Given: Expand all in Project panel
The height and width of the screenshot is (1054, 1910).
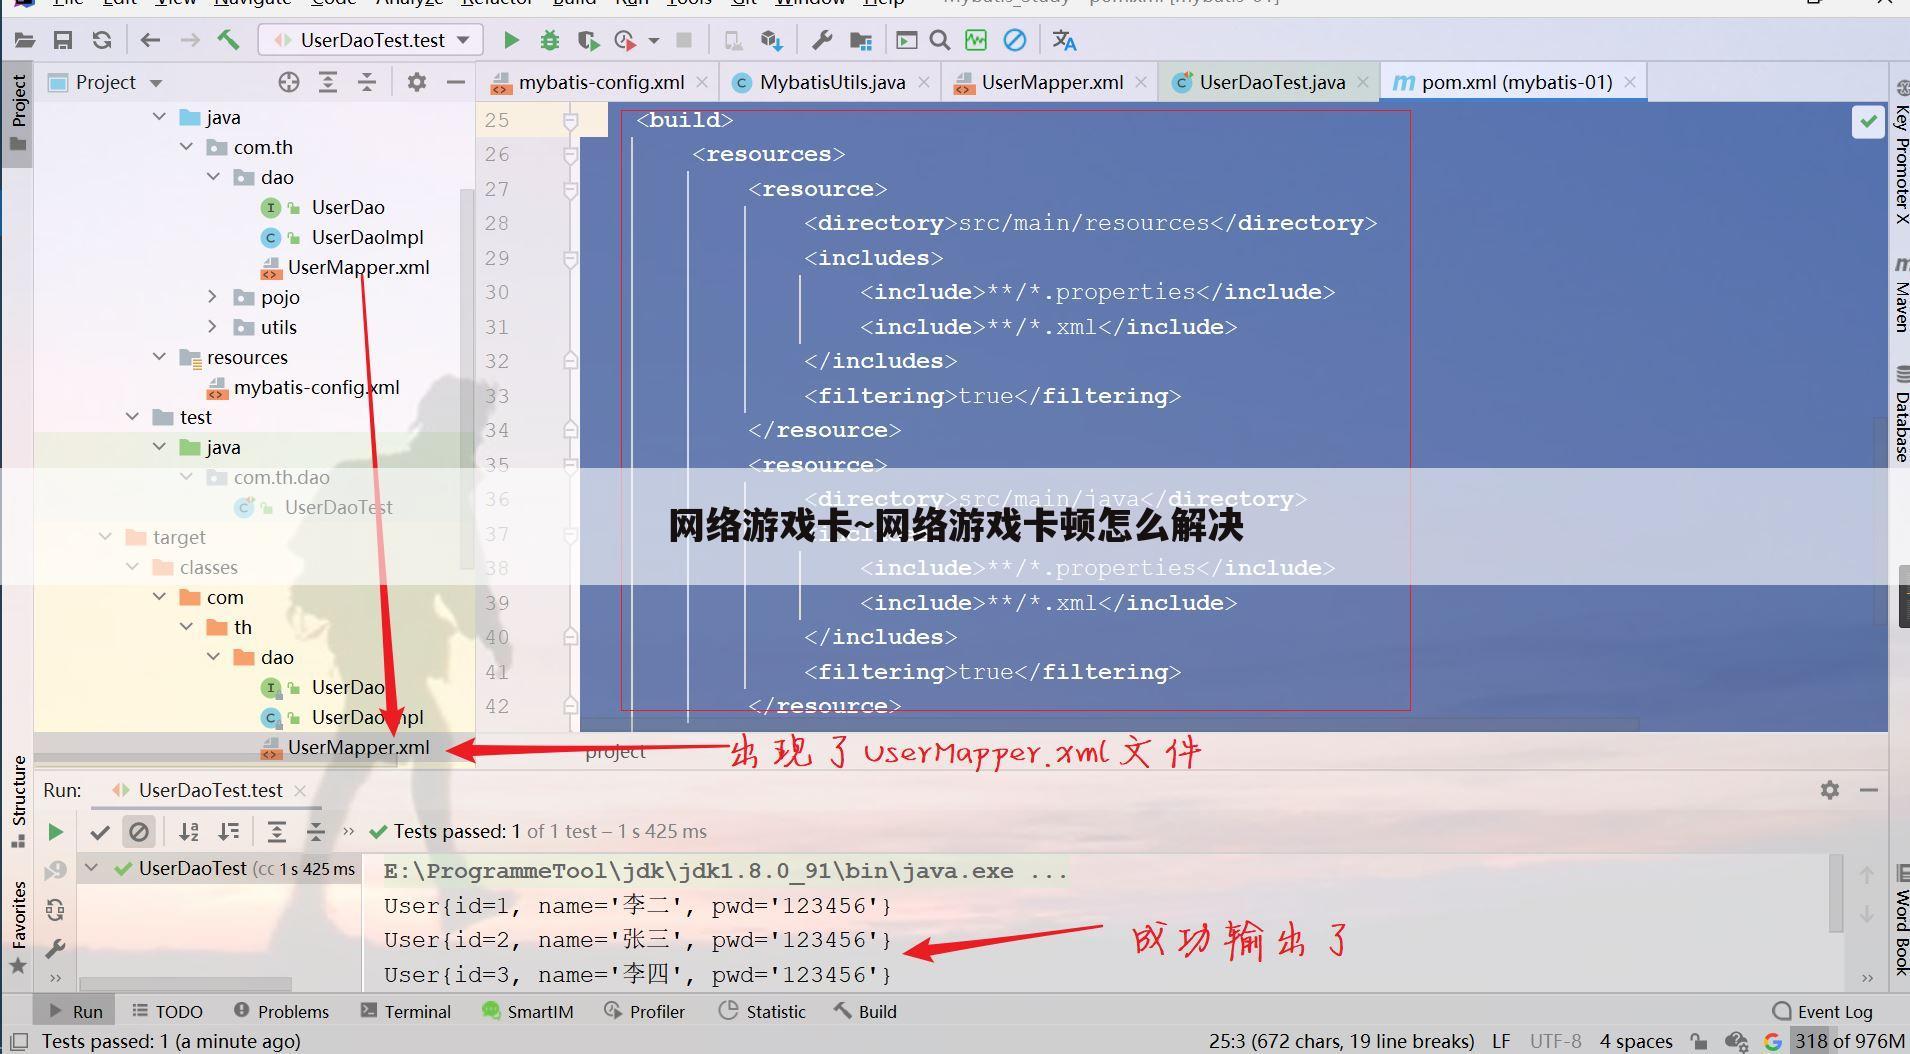Looking at the screenshot, I should (x=327, y=82).
